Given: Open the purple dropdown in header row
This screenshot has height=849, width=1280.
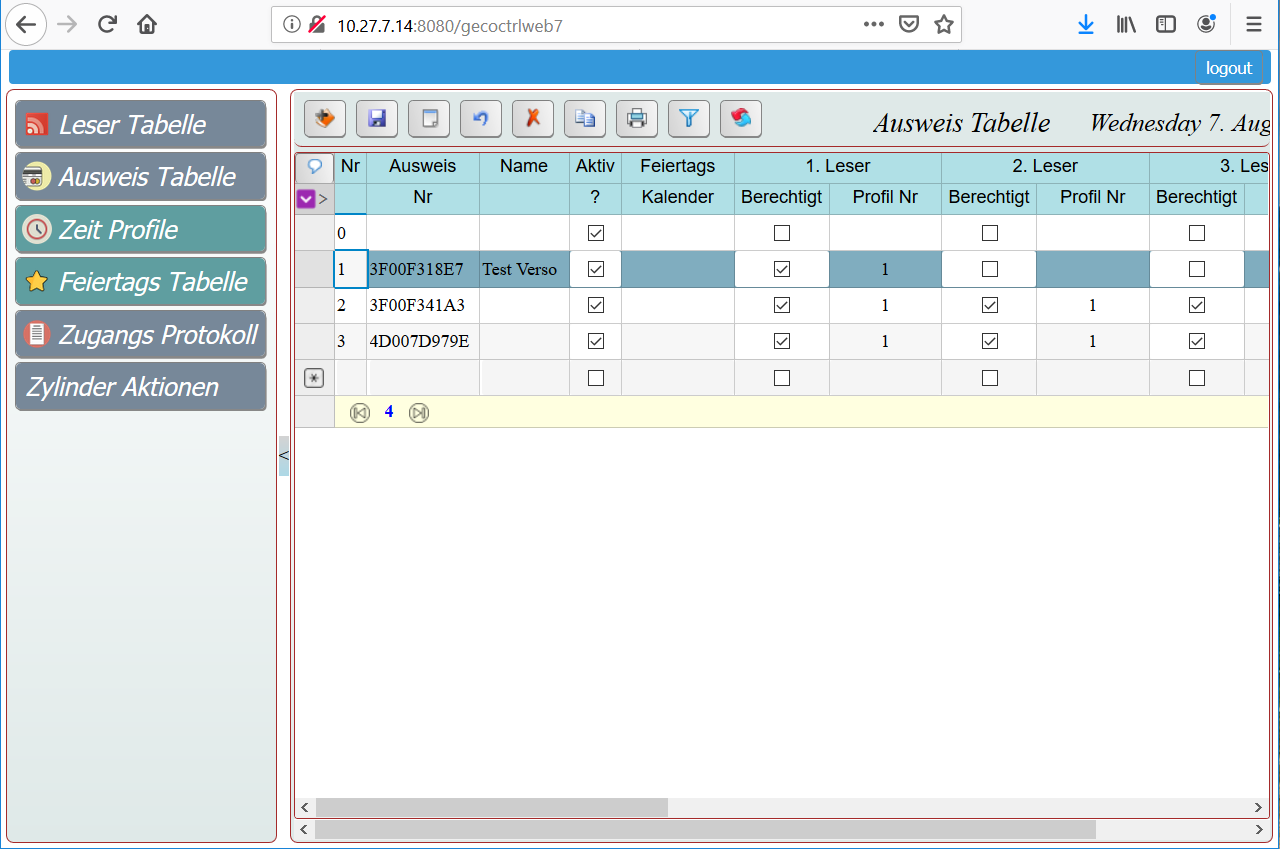Looking at the screenshot, I should (307, 199).
